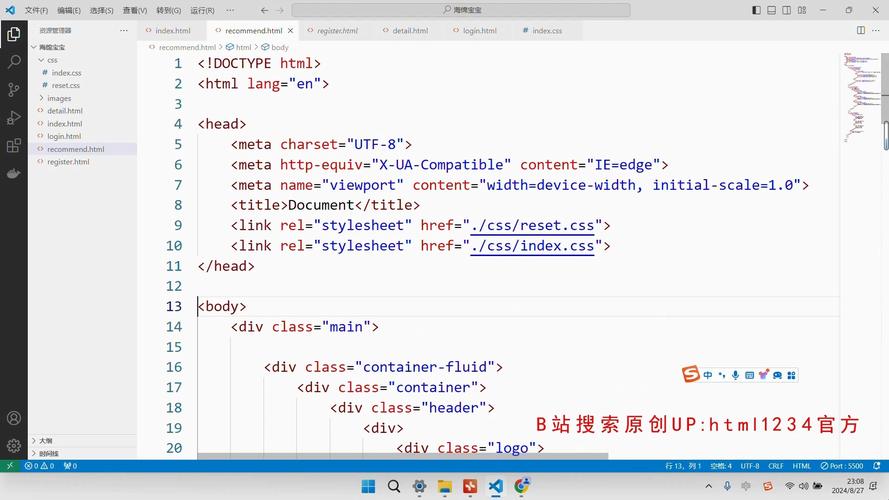Toggle primary side bar visibility
The height and width of the screenshot is (500, 889).
(756, 10)
